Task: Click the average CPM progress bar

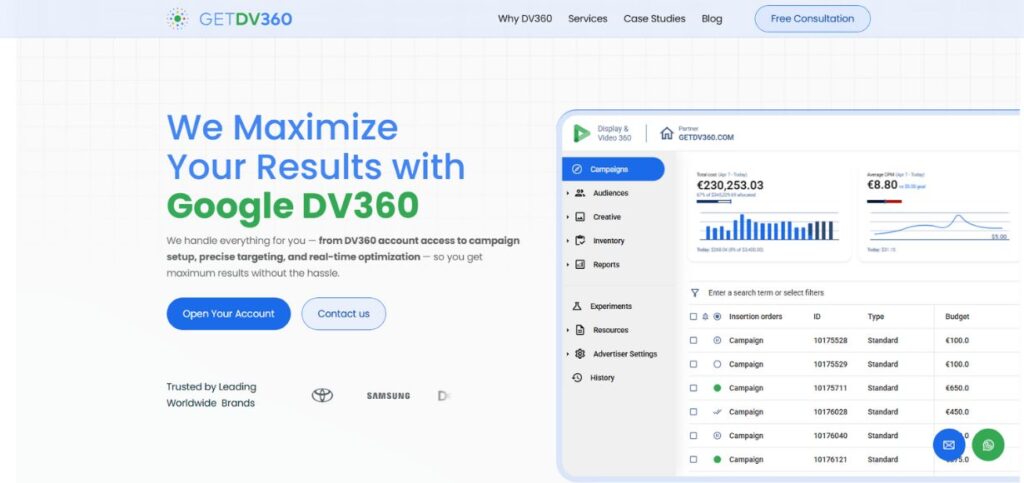Action: tap(884, 201)
